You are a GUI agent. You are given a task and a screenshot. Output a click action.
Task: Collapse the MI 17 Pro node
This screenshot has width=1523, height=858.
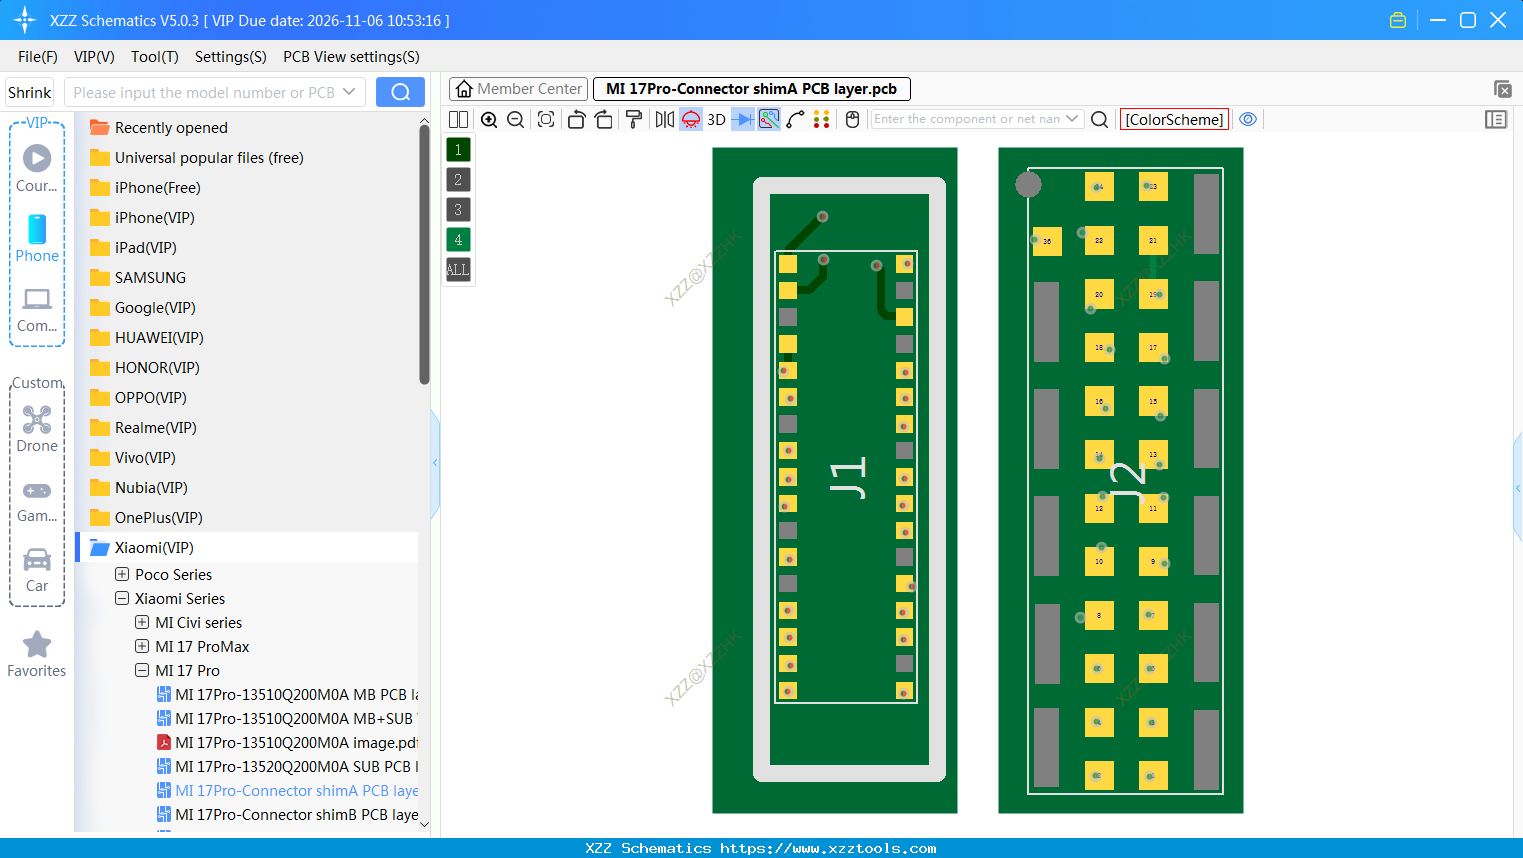[x=142, y=670]
